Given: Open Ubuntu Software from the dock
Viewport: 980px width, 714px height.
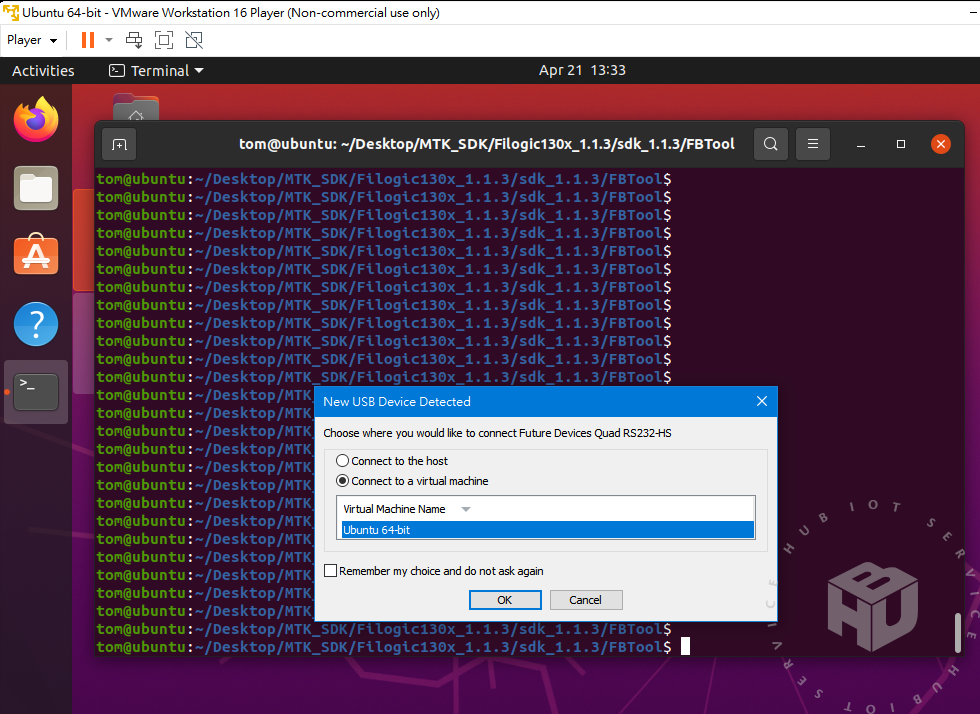Looking at the screenshot, I should [x=36, y=255].
